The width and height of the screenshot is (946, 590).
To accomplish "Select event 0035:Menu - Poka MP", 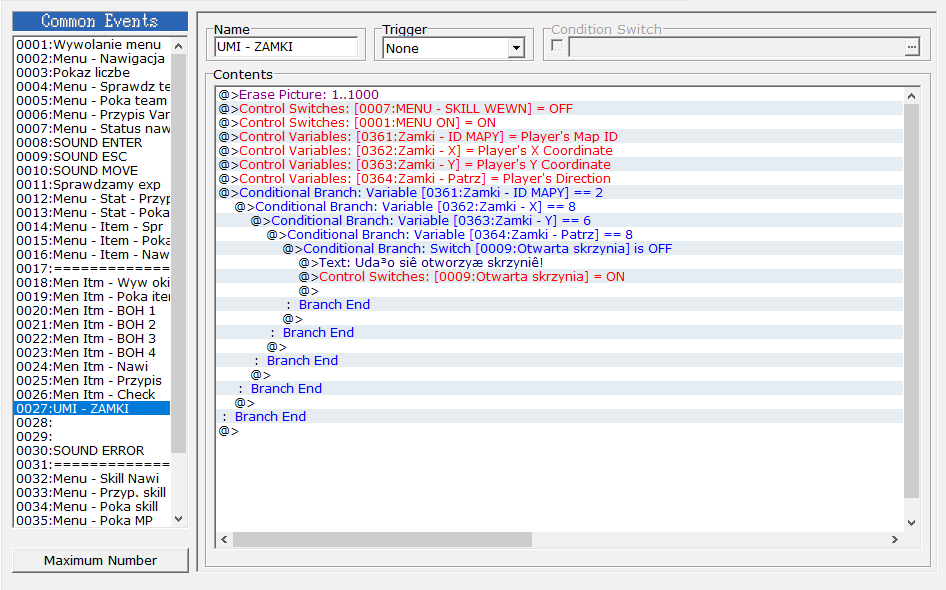I will [92, 521].
